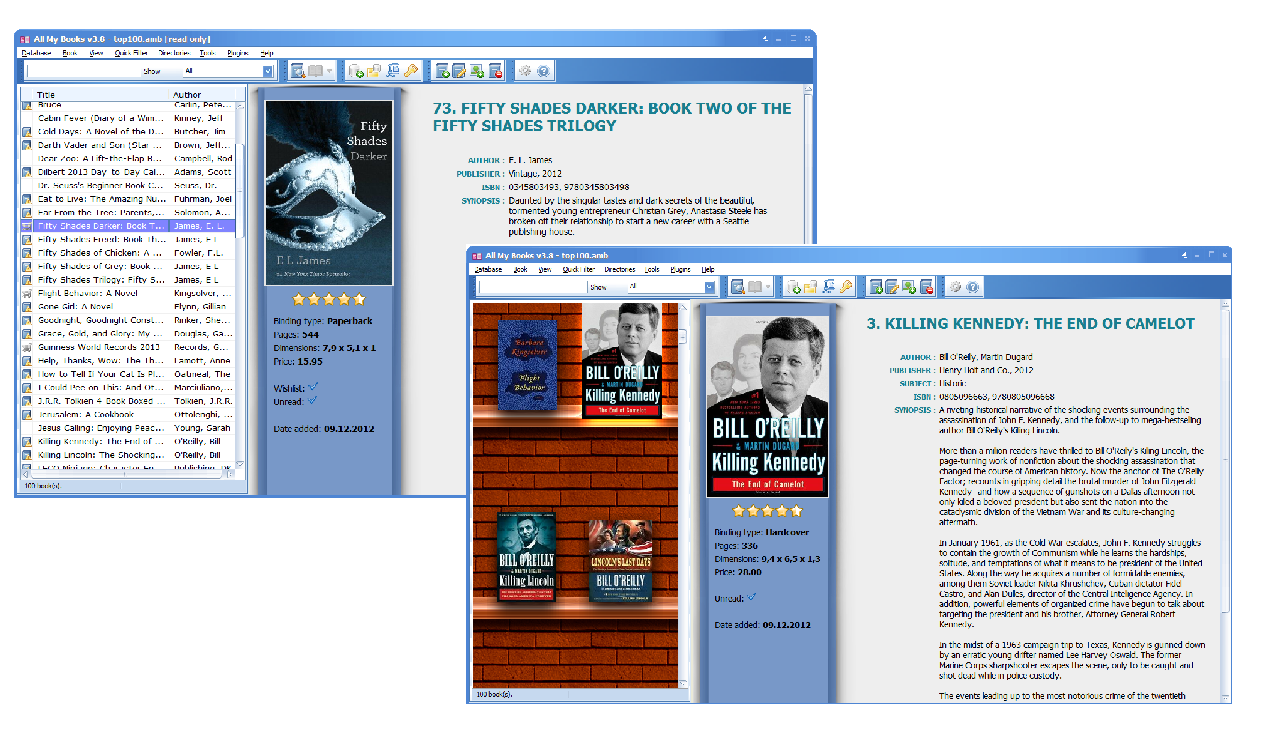Click the key password icon in back window
Image resolution: width=1274 pixels, height=753 pixels.
(410, 71)
